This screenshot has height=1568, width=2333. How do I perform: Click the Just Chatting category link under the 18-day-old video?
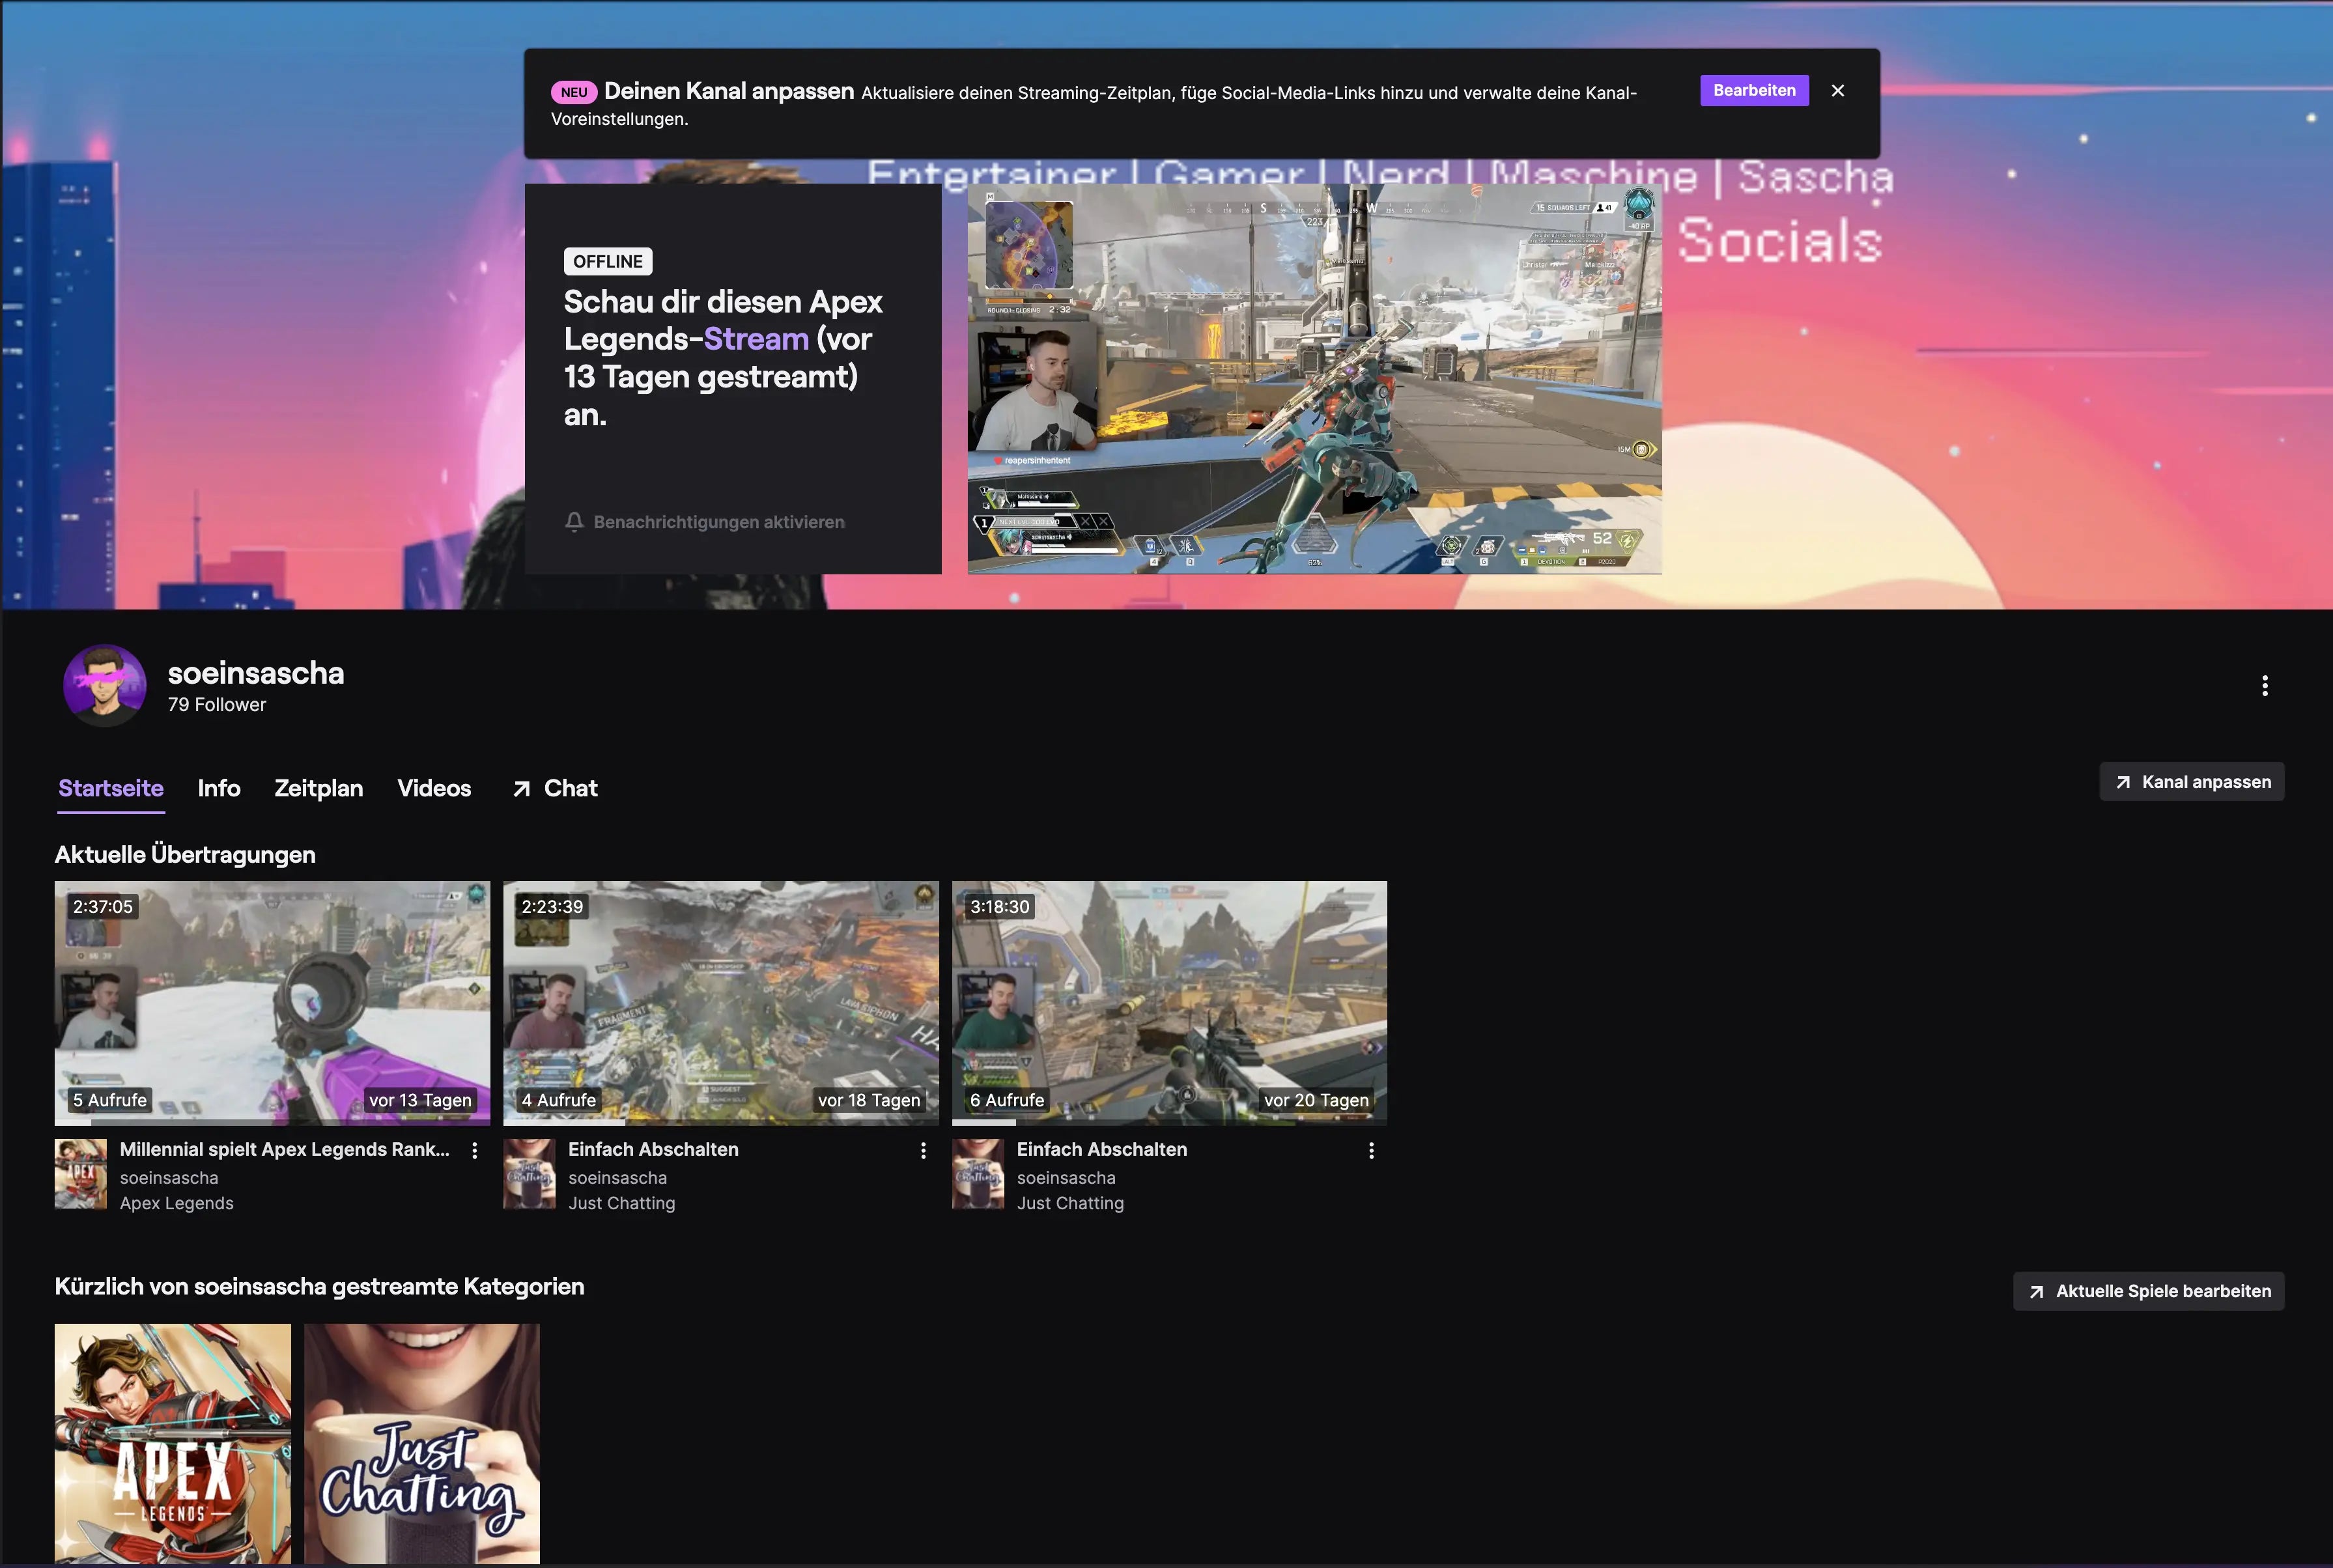pyautogui.click(x=621, y=1204)
